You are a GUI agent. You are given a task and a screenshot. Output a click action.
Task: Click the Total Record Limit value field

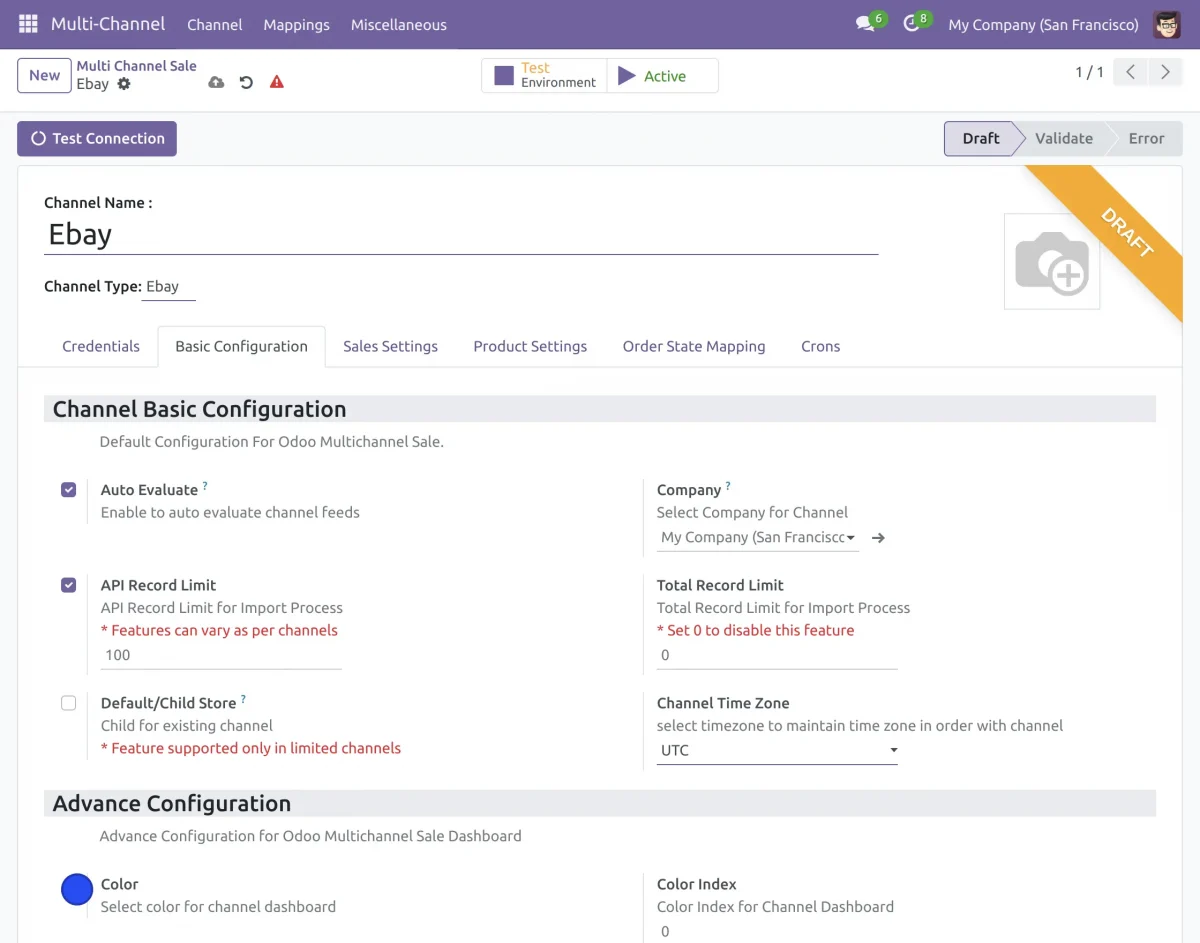tap(777, 656)
